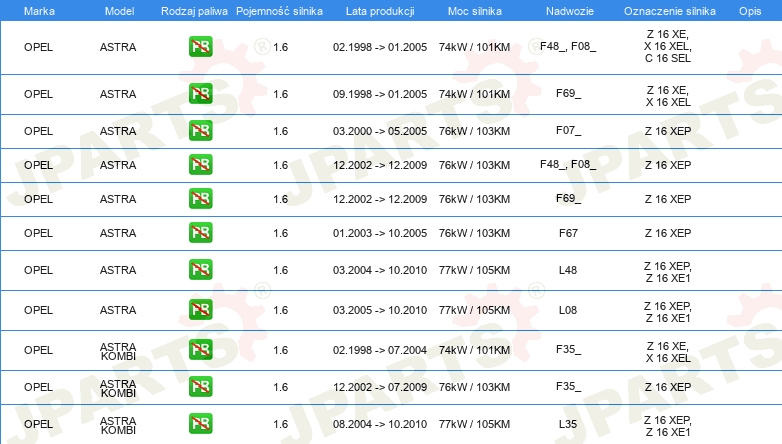The image size is (782, 444).
Task: Click the Model column header
Action: coord(119,11)
